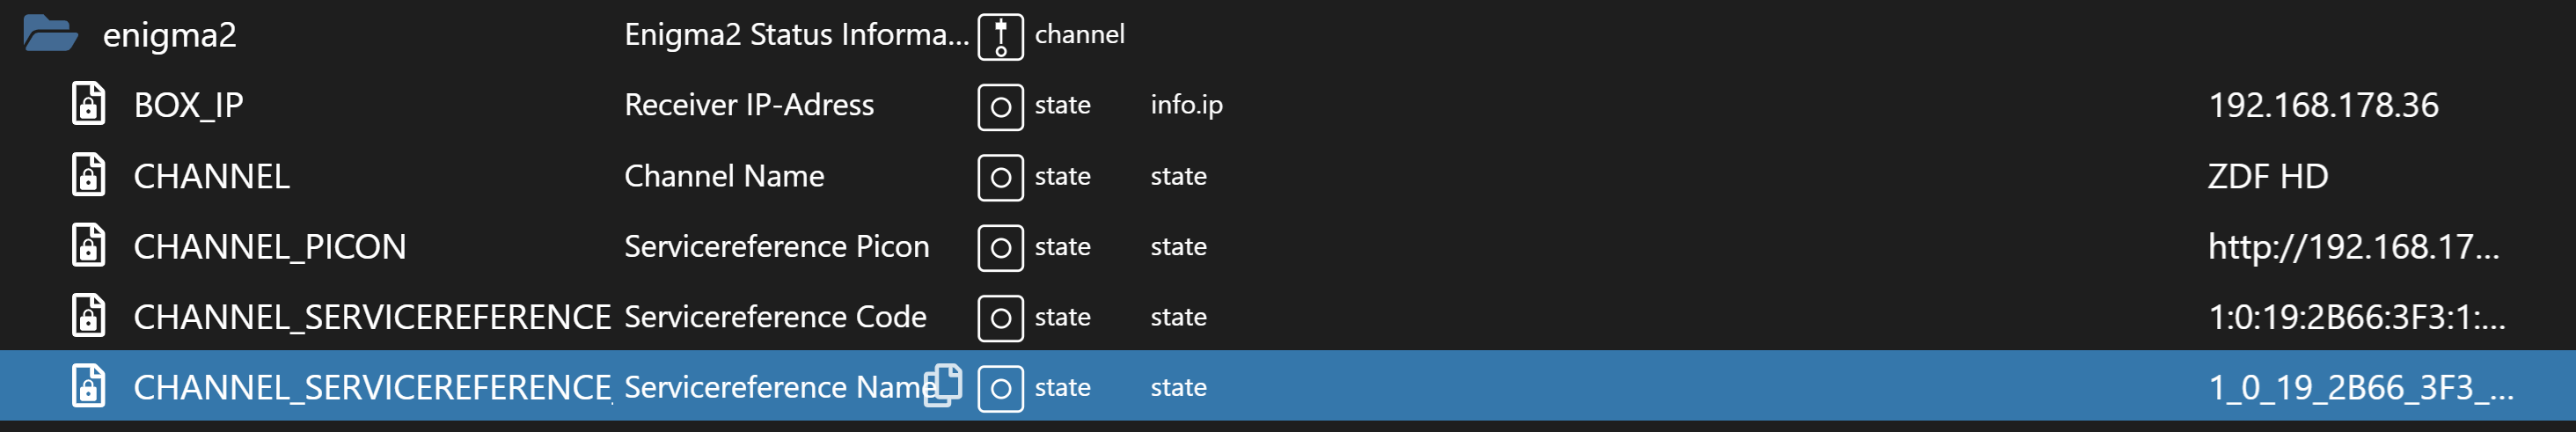This screenshot has height=432, width=2576.
Task: Select the enigma2 tree item
Action: coord(169,35)
